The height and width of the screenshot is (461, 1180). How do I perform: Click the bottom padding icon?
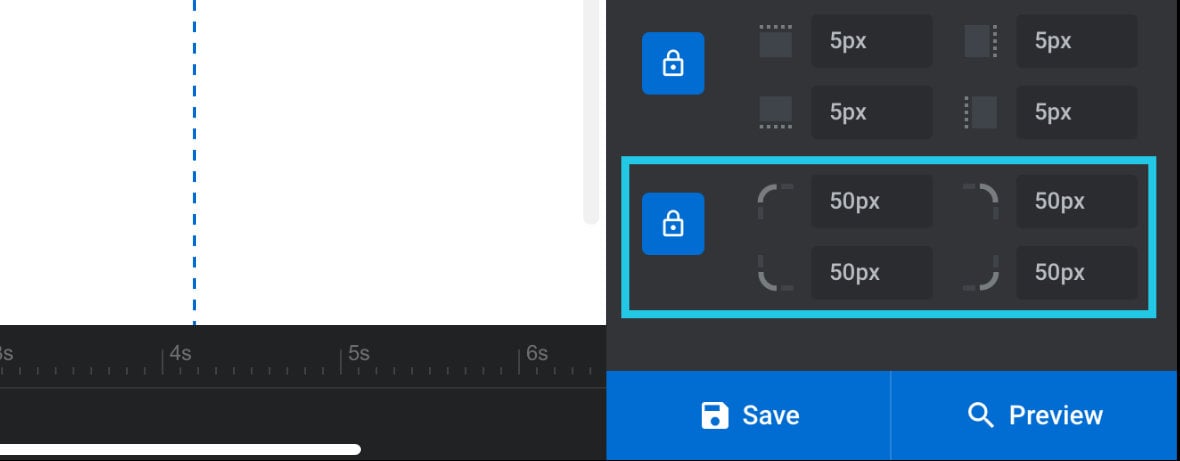[x=775, y=112]
